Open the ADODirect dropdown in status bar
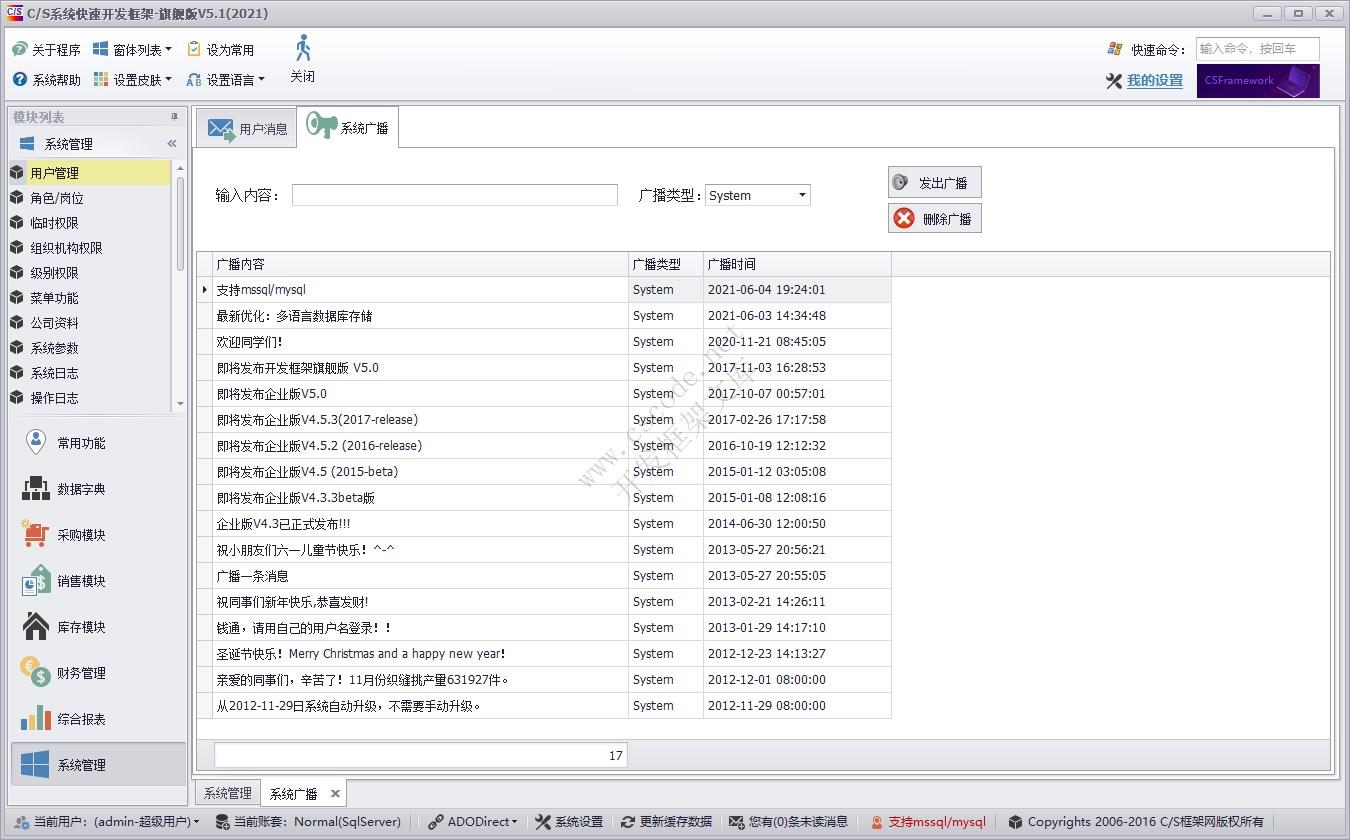The image size is (1350, 840). pos(474,821)
